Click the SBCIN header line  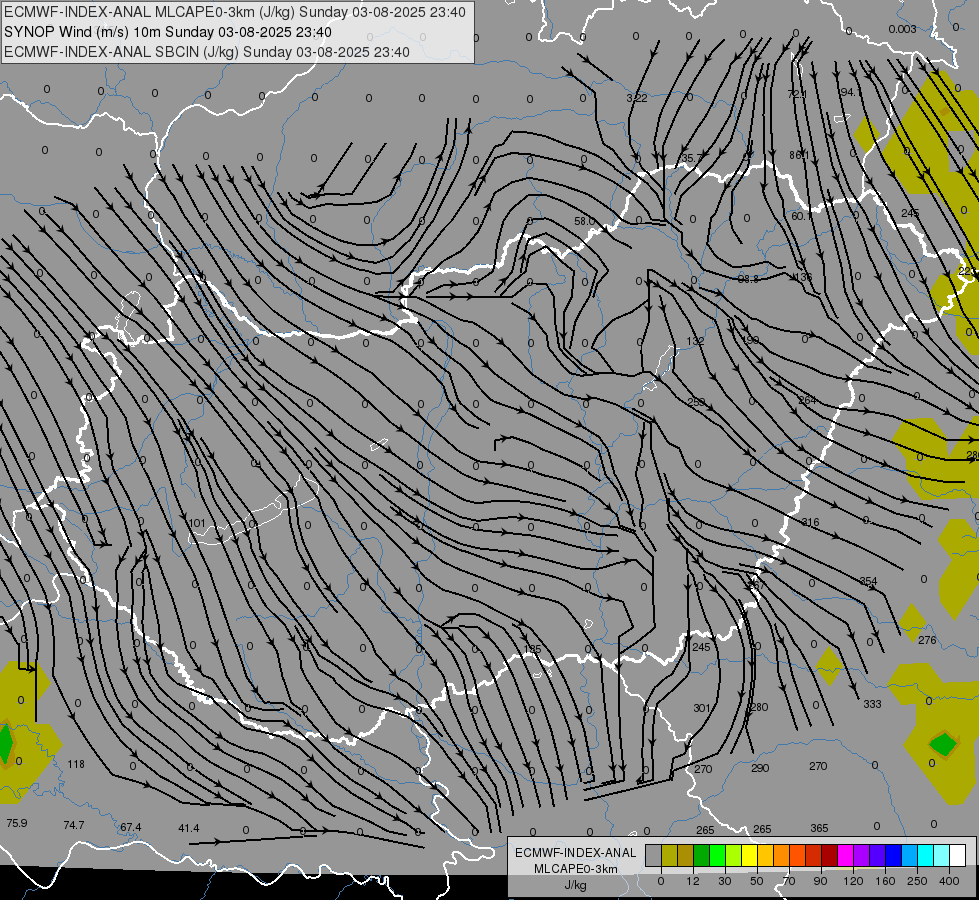(x=207, y=52)
